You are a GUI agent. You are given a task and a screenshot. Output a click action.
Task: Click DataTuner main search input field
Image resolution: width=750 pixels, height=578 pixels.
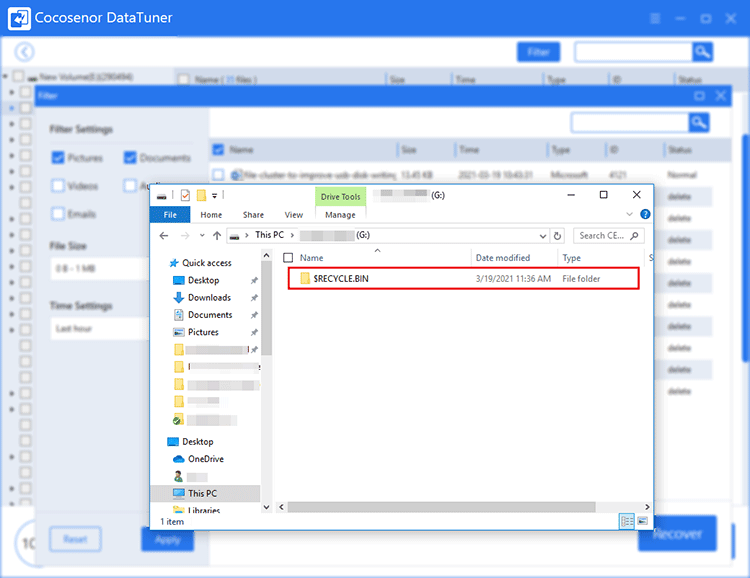tap(633, 52)
